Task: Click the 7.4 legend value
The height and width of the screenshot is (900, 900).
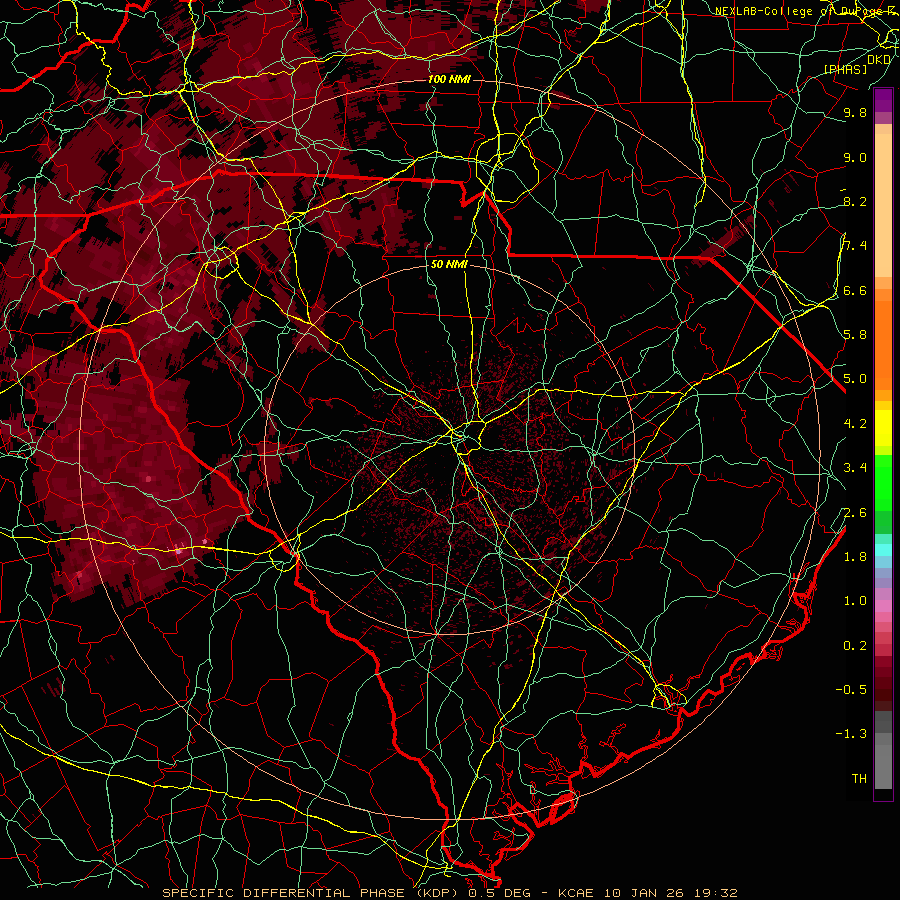Action: click(x=855, y=246)
